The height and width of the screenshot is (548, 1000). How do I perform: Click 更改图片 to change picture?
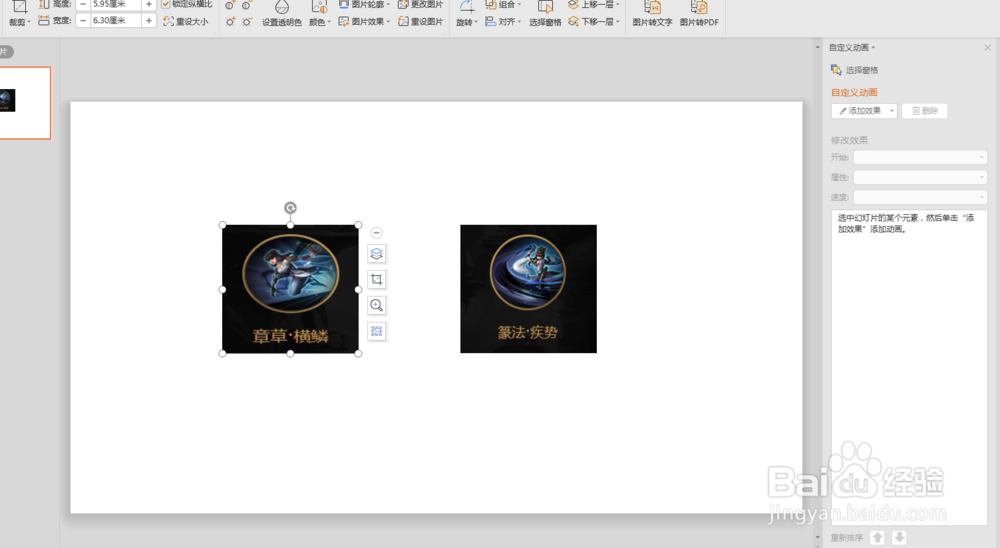coord(420,4)
